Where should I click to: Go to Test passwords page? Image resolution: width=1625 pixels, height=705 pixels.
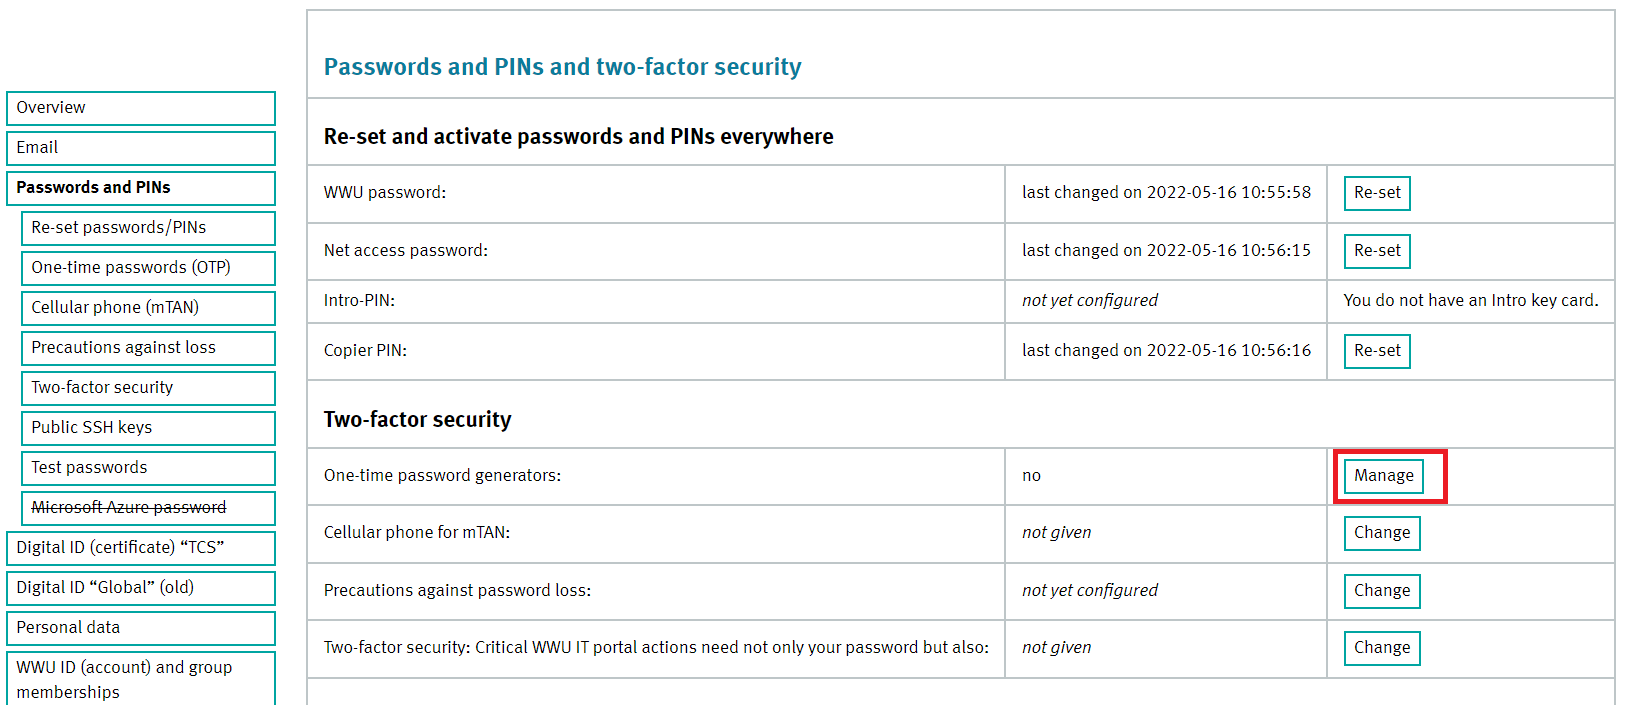coord(148,468)
